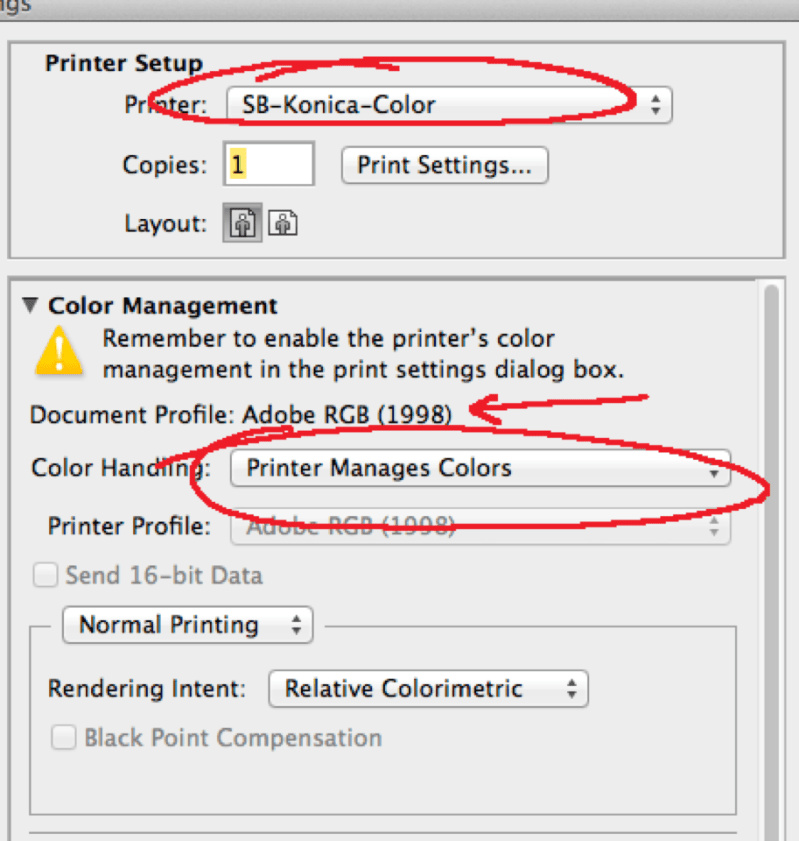Open the Normal Printing mode dropdown
This screenshot has width=799, height=841.
(x=187, y=625)
